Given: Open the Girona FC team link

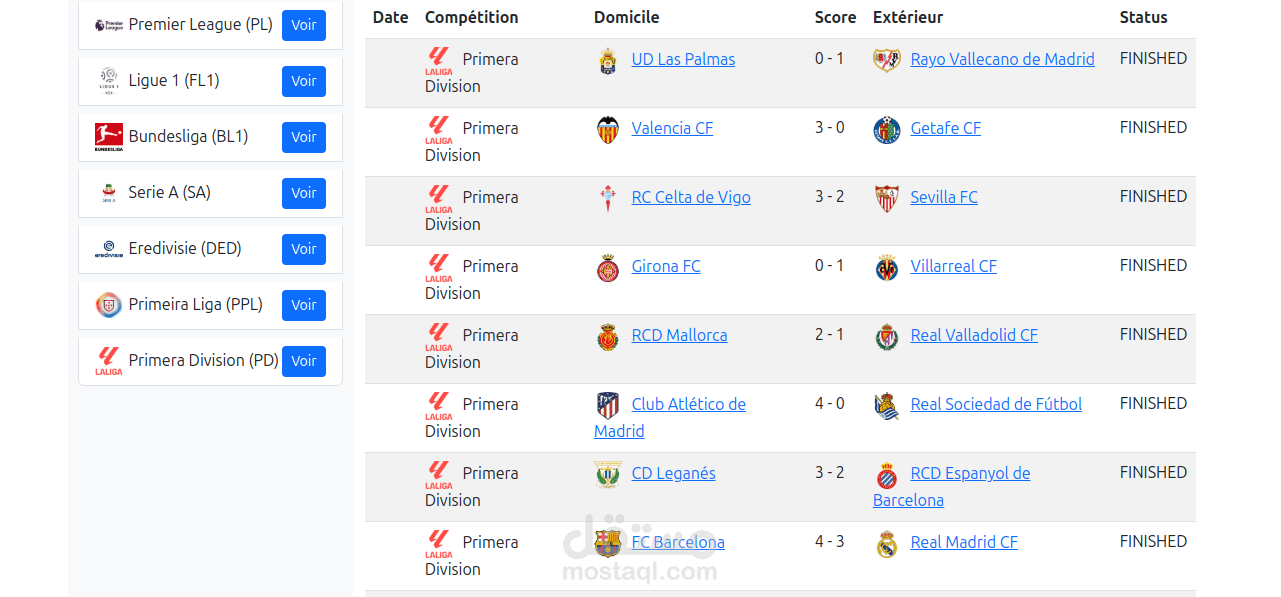Looking at the screenshot, I should (x=666, y=266).
